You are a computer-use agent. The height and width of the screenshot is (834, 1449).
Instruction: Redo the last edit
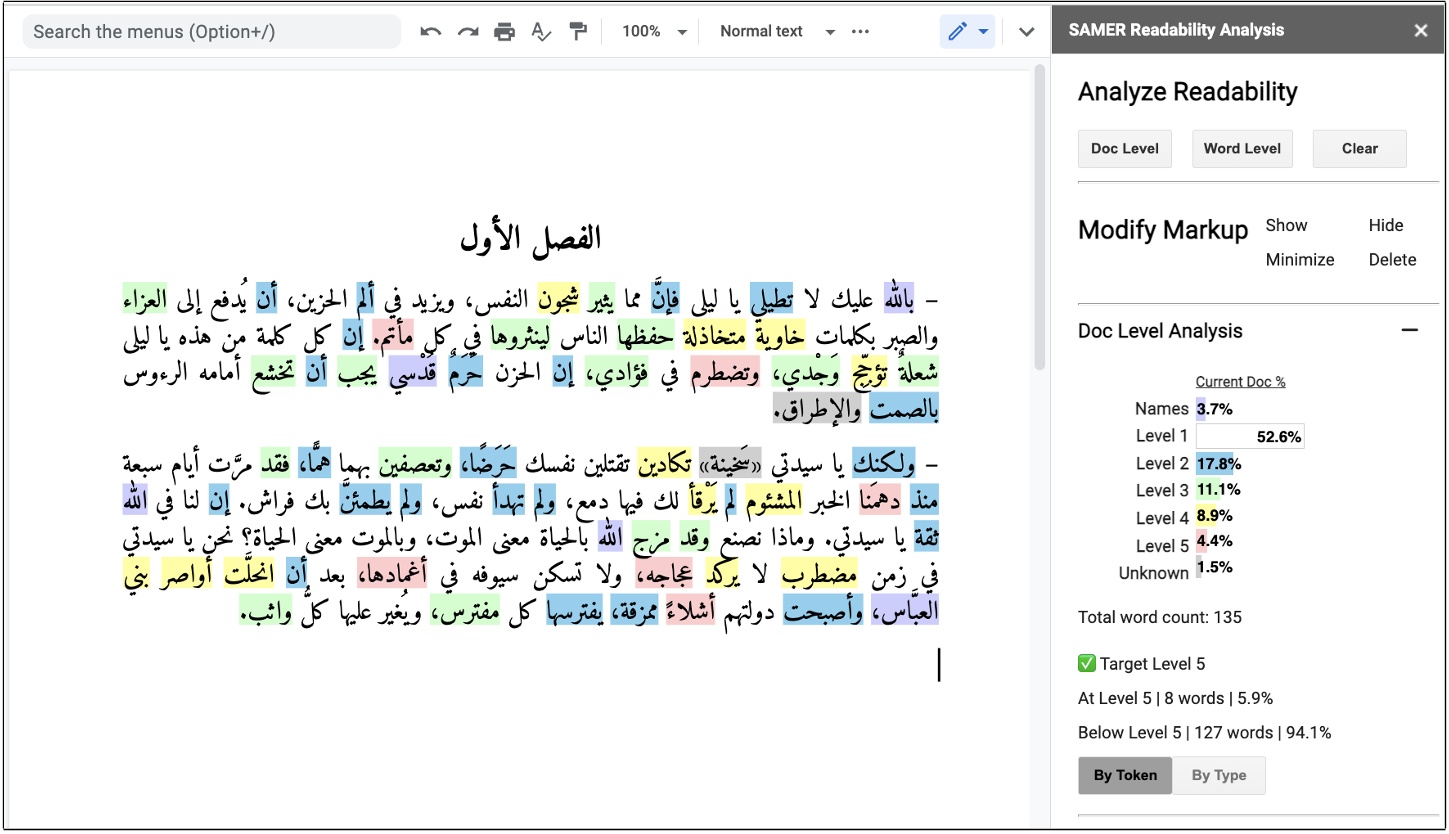(x=467, y=31)
